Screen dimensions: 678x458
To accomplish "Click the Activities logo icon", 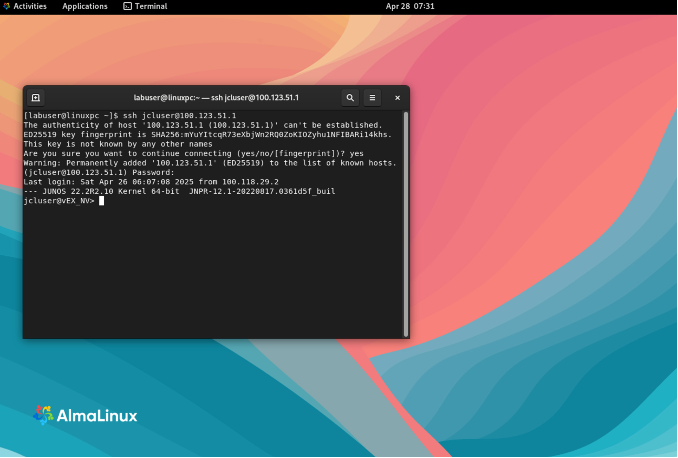I will pyautogui.click(x=6, y=6).
